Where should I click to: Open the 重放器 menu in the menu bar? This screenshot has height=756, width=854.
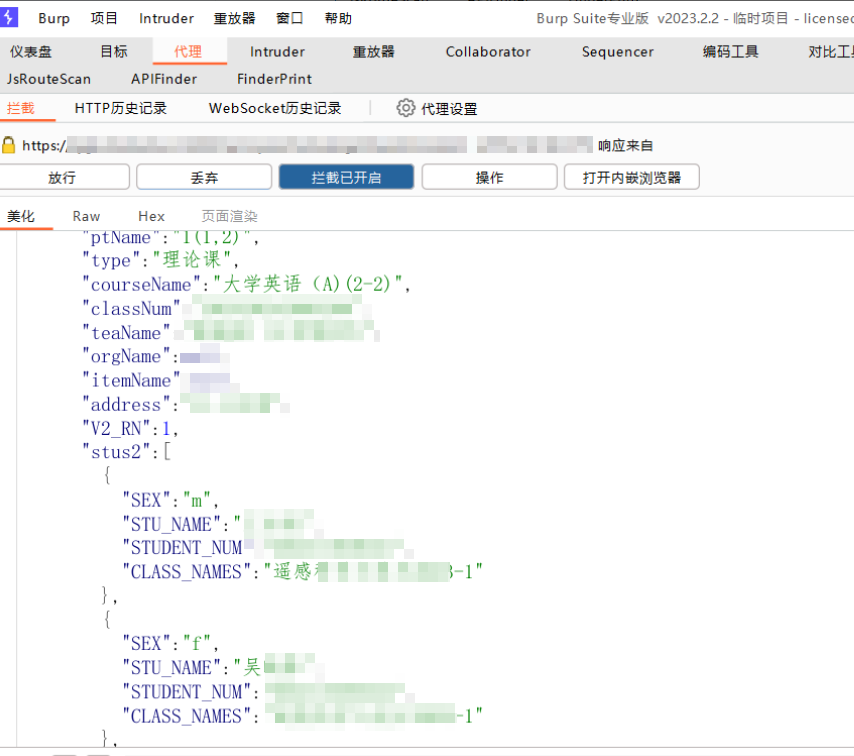pos(234,19)
